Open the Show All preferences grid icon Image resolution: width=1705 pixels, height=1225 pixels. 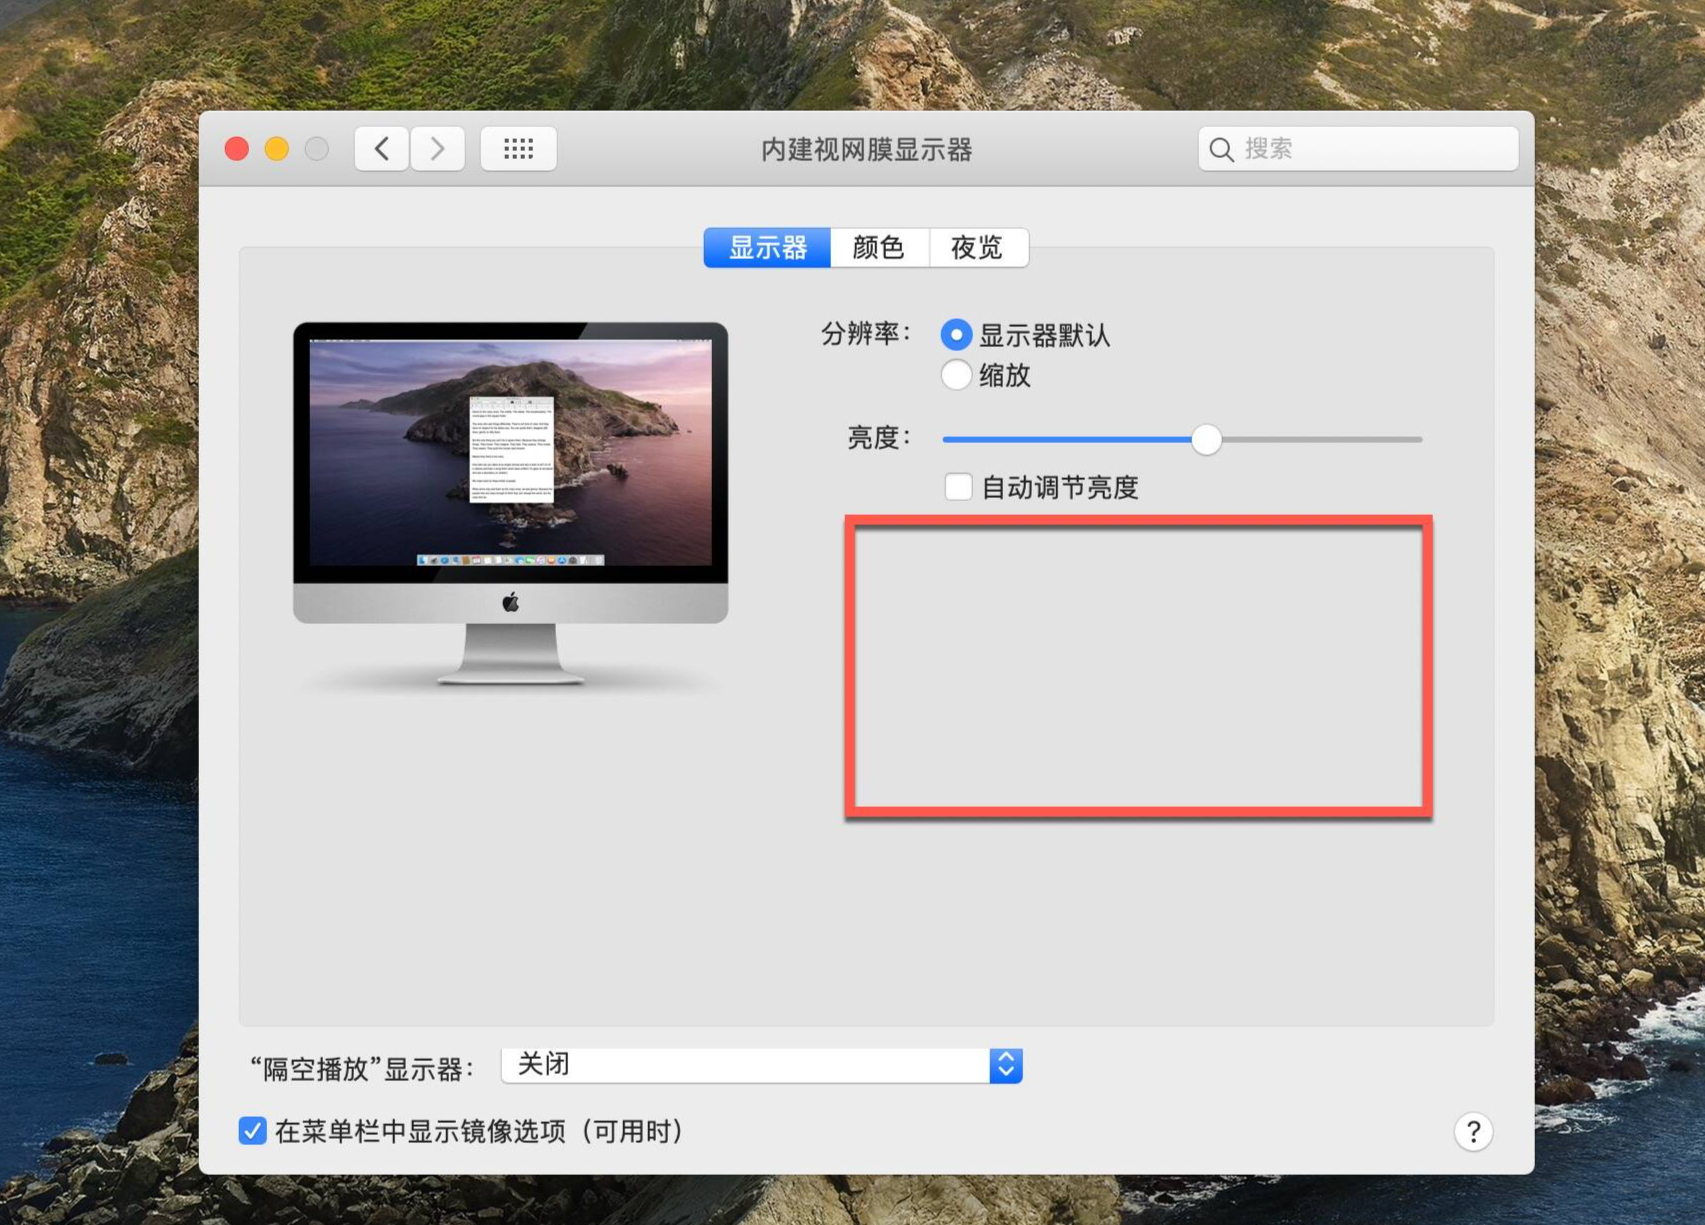pos(518,148)
